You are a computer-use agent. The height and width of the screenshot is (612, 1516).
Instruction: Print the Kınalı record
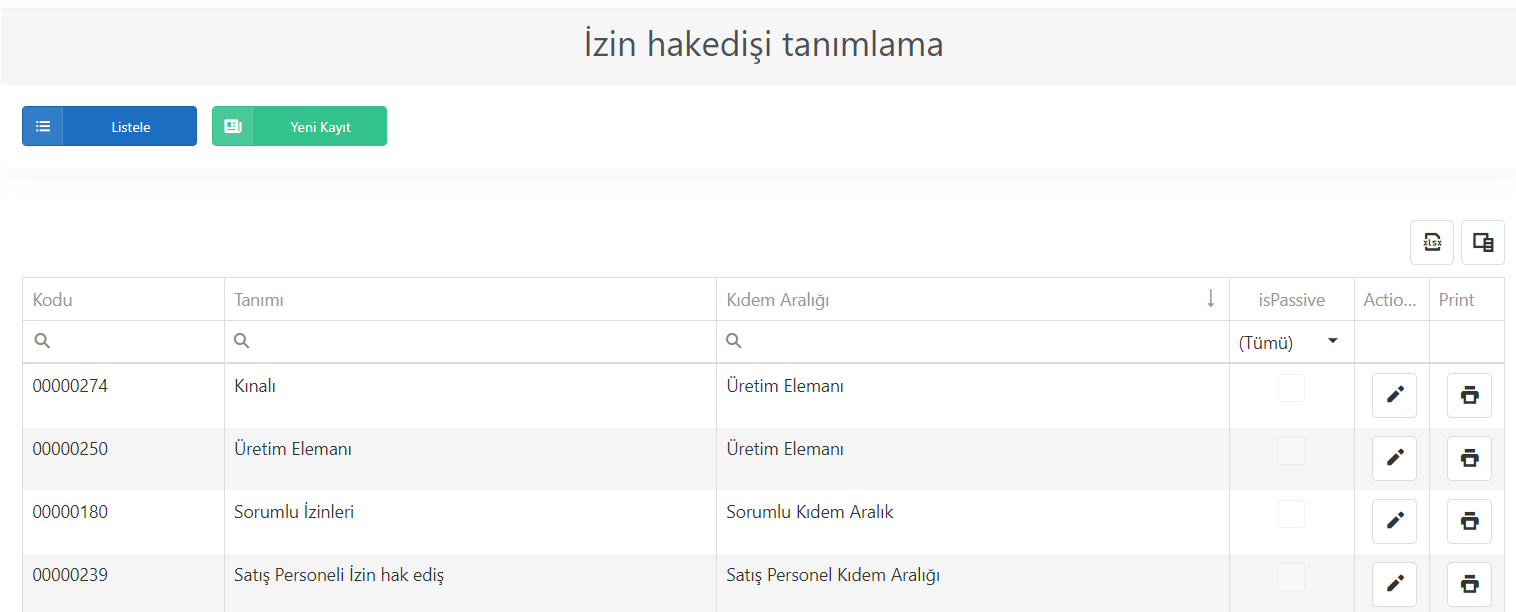(1469, 395)
